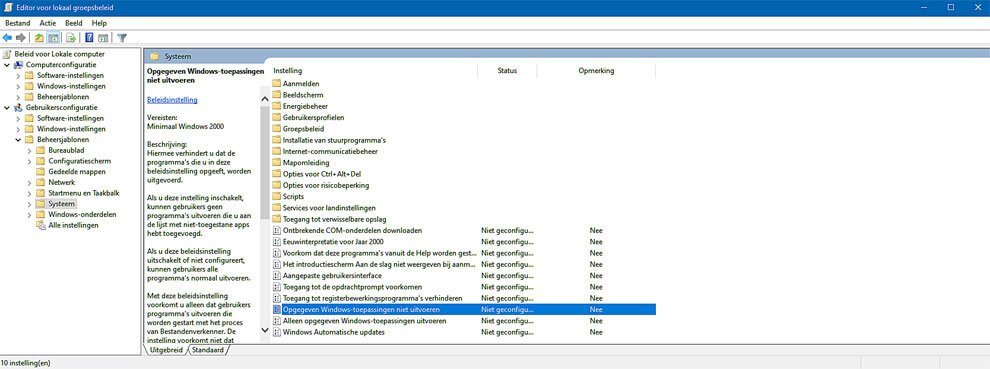Toggle the console tree show/hide icon
Screen dimensions: 990x369
coord(54,38)
